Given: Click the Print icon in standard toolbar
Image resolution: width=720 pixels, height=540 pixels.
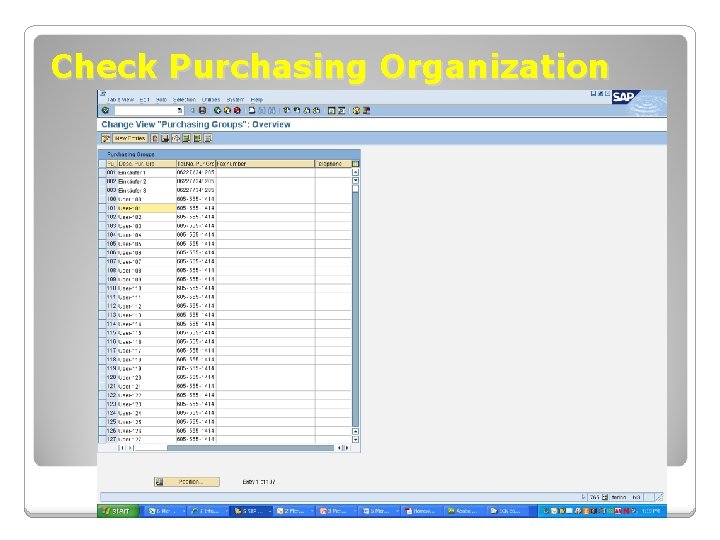Looking at the screenshot, I should coord(252,110).
